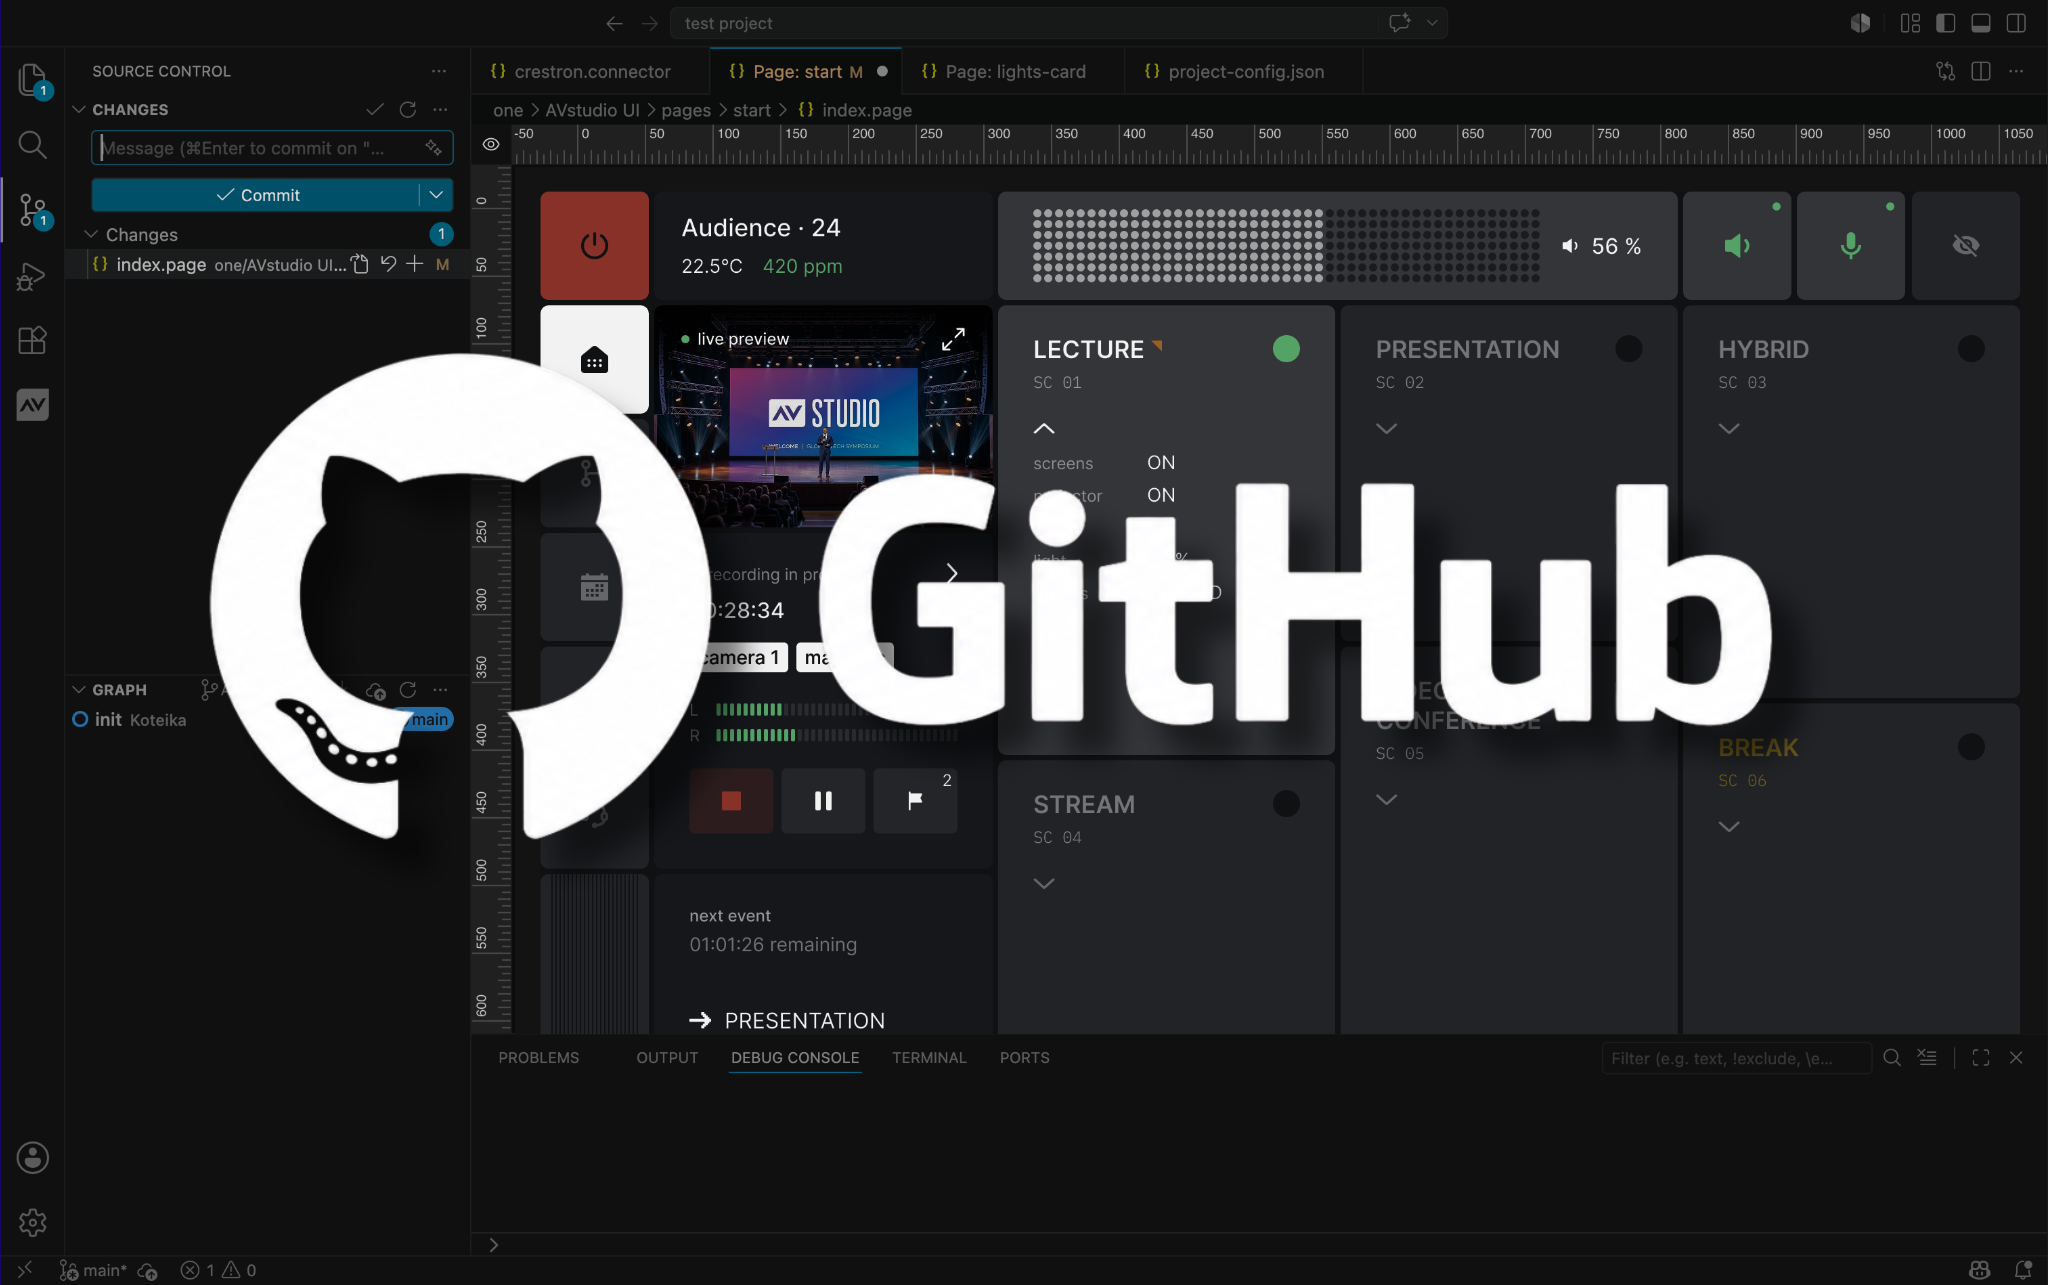The height and width of the screenshot is (1285, 2048).
Task: Activate the LECTURE scene indicator
Action: click(1286, 348)
